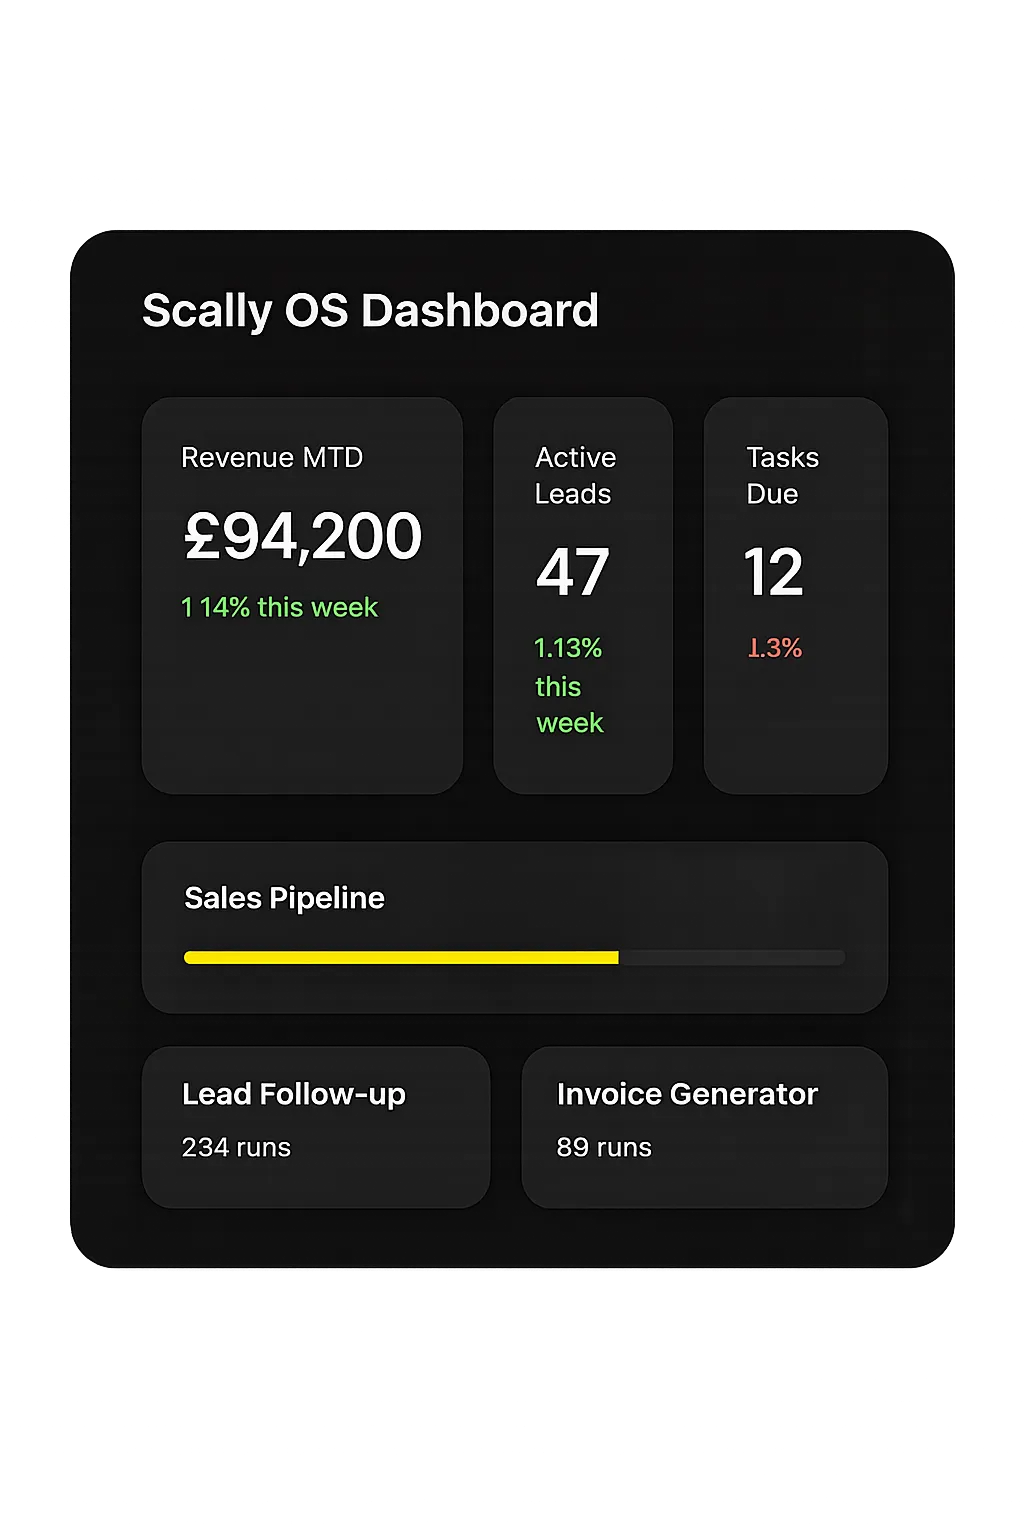Click the Revenue MTD label

(x=272, y=458)
